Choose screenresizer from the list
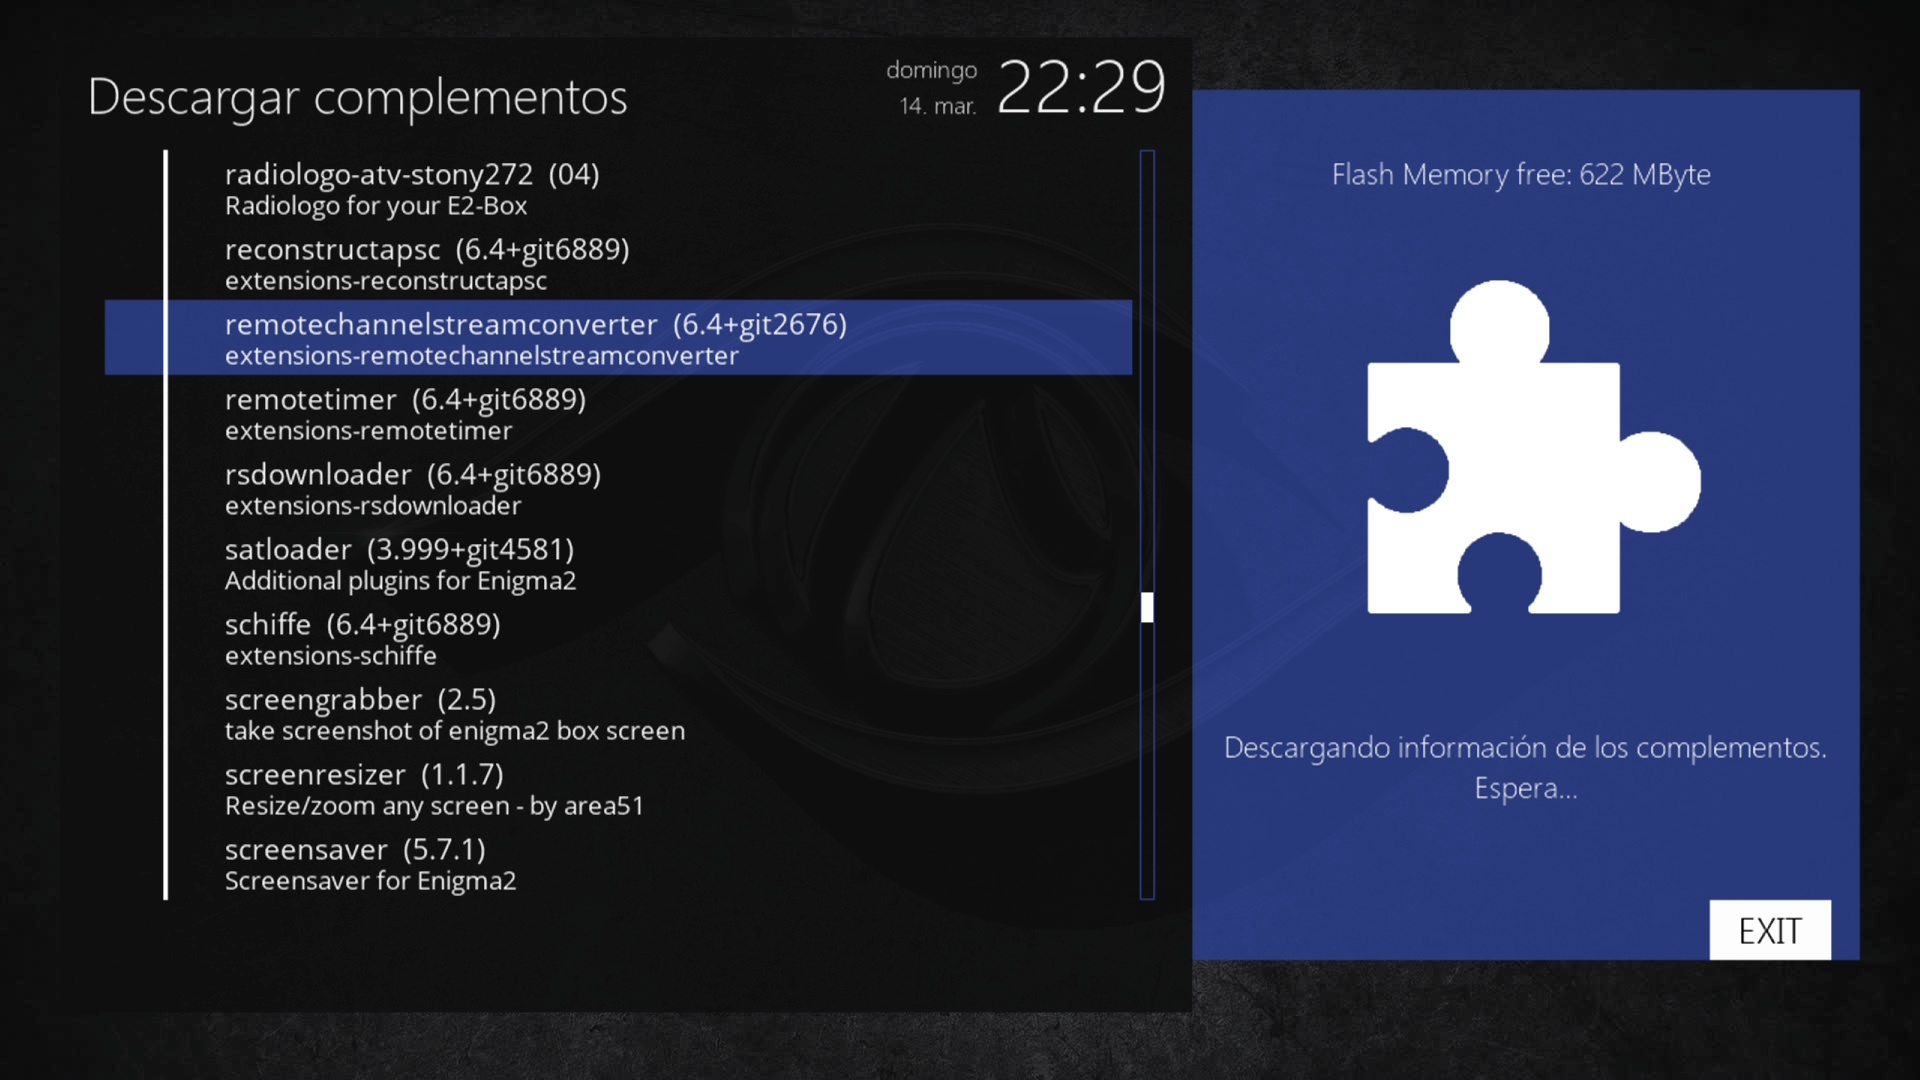This screenshot has height=1080, width=1920. [x=434, y=788]
